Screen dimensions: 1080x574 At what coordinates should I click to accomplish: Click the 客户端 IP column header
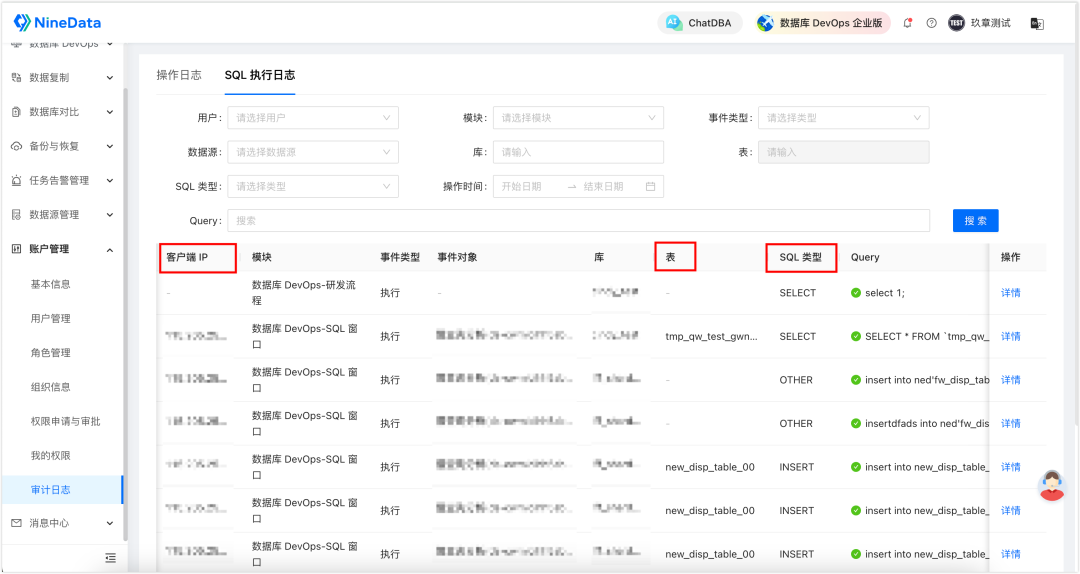point(187,257)
